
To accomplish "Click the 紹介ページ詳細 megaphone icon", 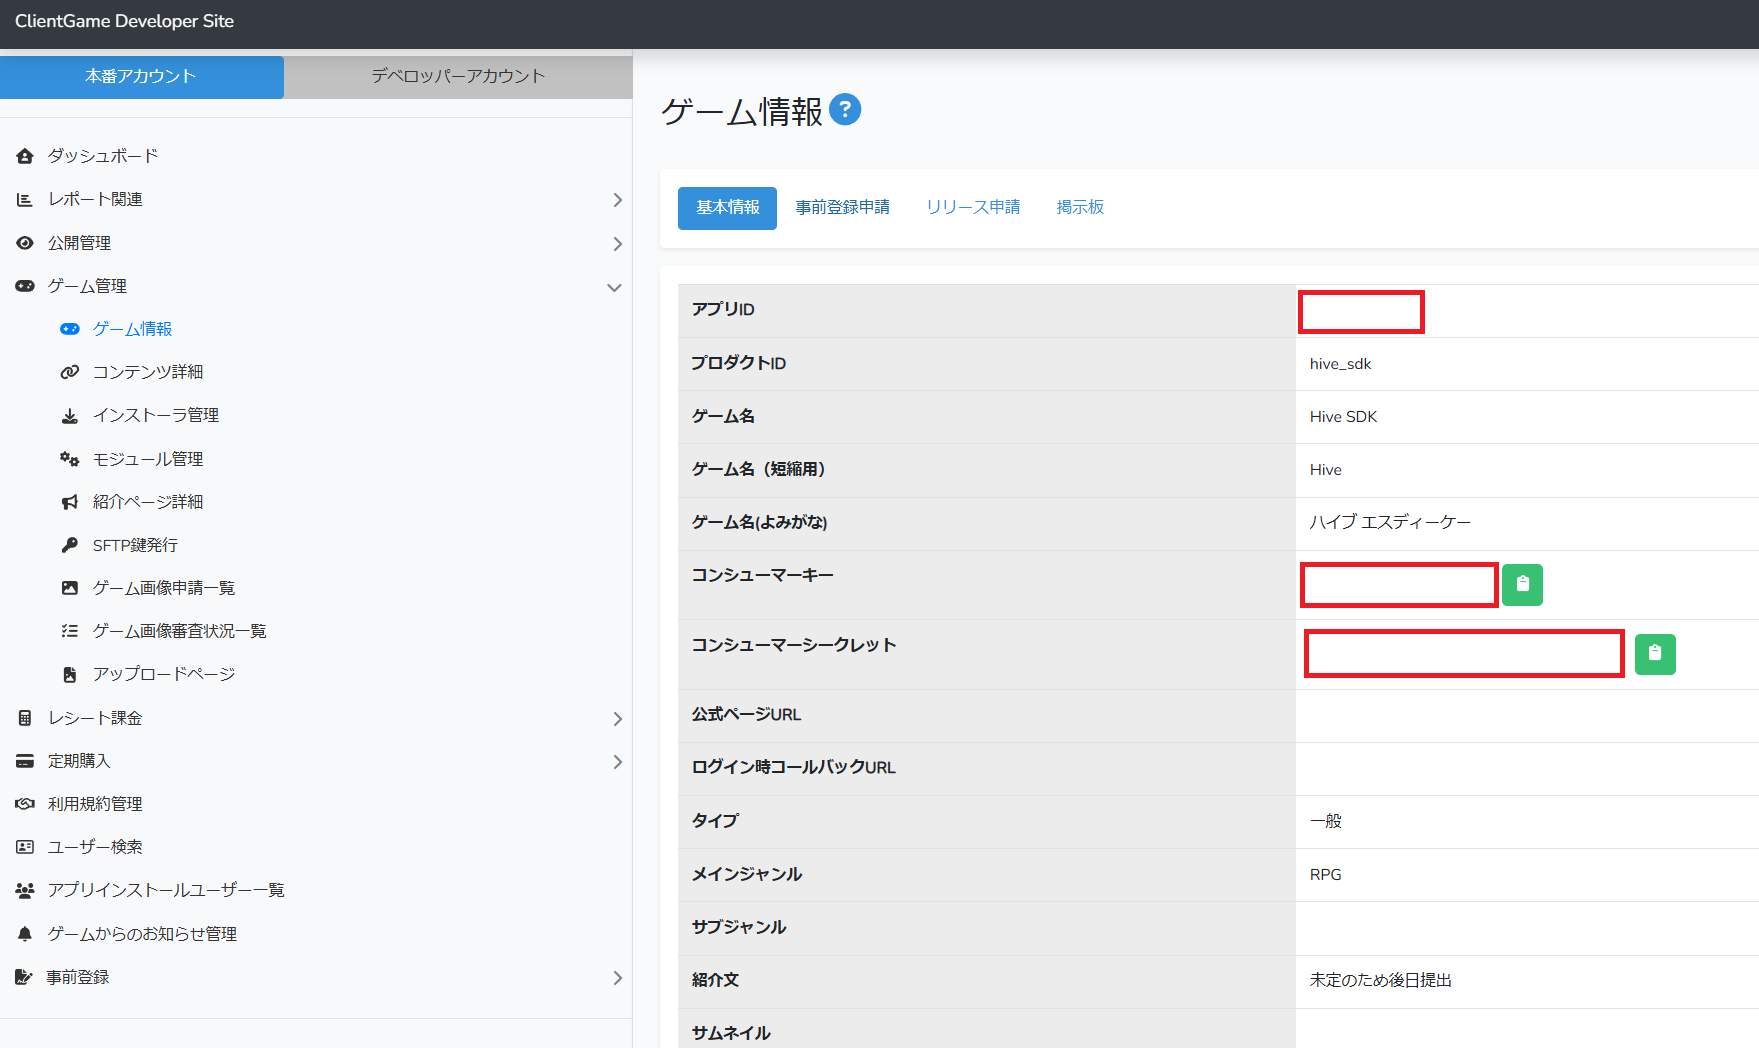I will point(70,502).
